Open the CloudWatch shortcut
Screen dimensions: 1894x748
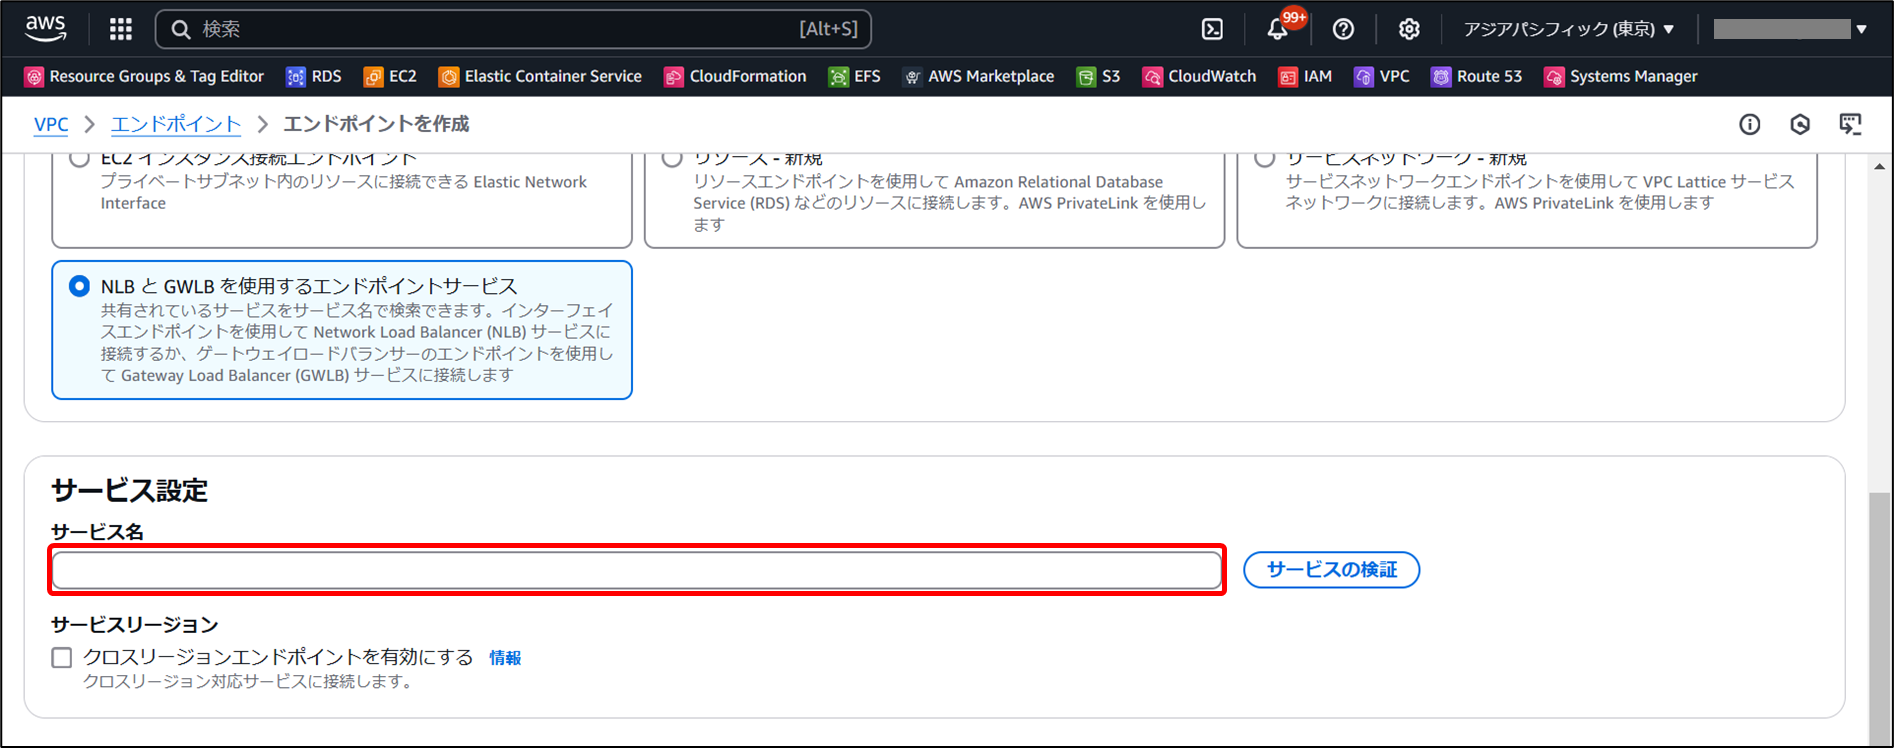click(1199, 76)
